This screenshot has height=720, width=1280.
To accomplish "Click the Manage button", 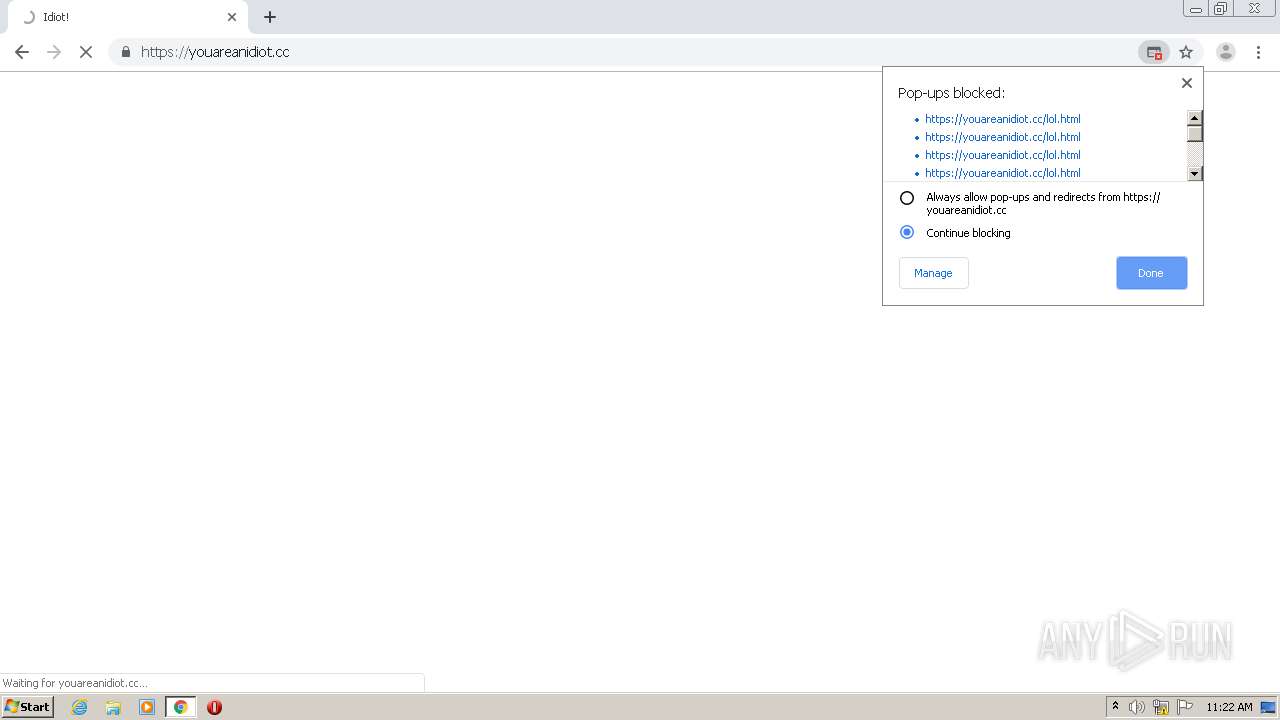I will [x=933, y=273].
